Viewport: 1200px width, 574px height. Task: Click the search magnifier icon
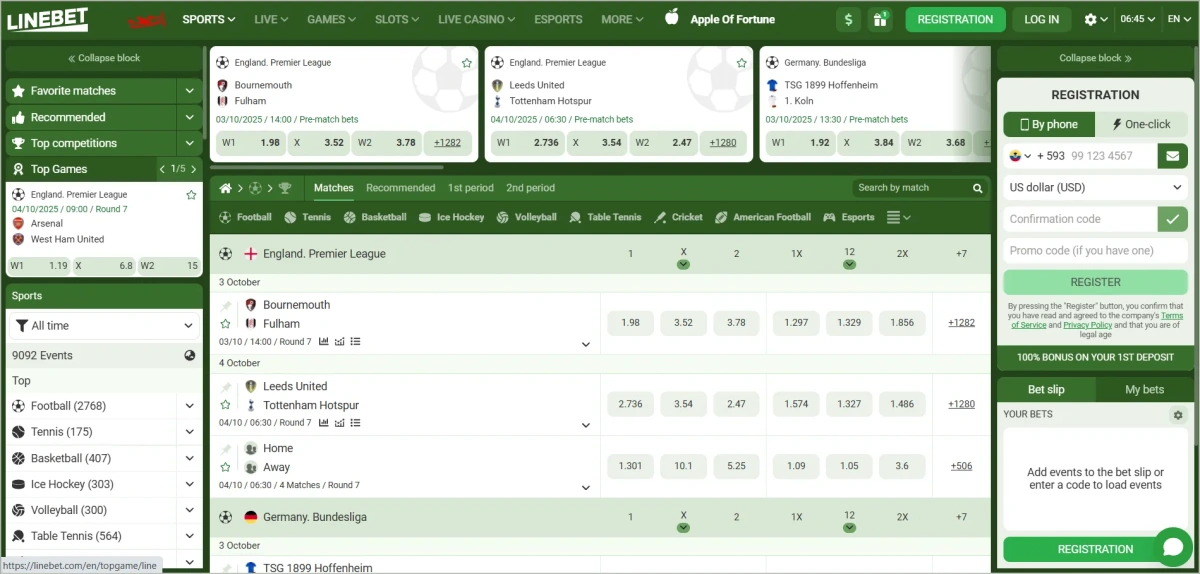[978, 188]
